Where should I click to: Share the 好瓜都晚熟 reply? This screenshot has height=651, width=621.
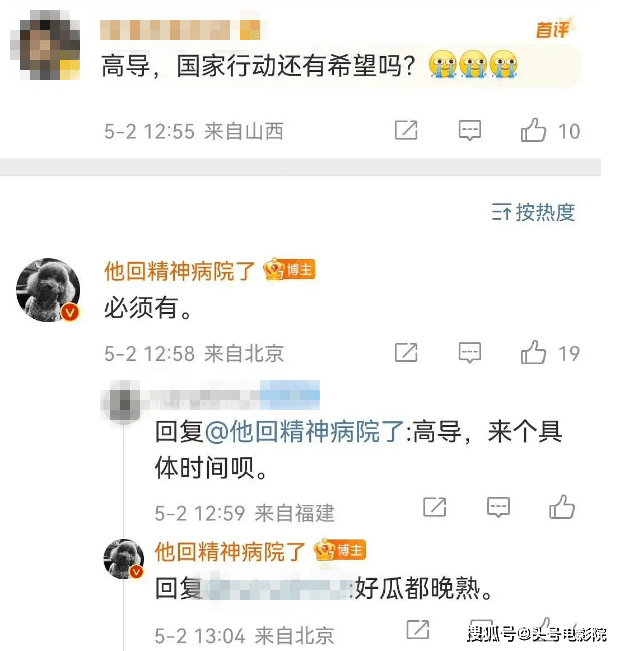418,629
